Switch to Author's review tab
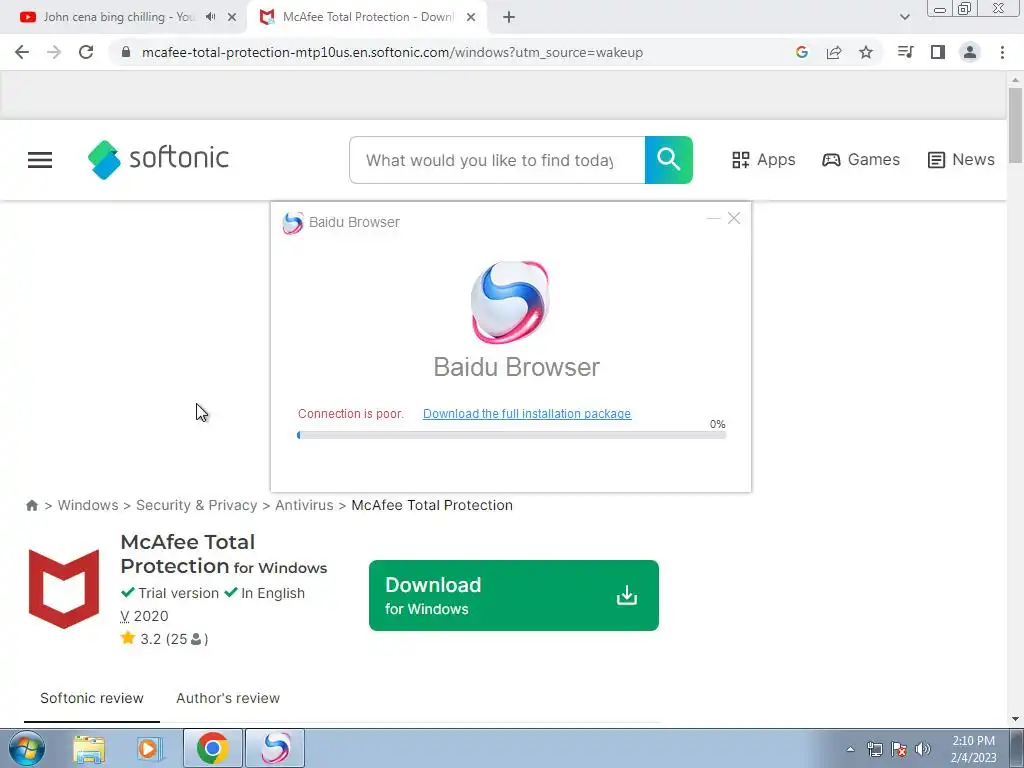 click(228, 698)
